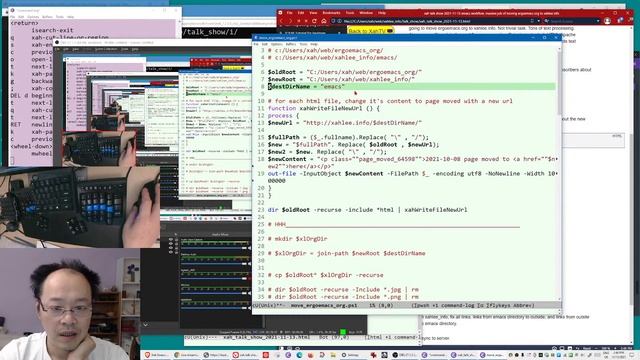Image resolution: width=640 pixels, height=360 pixels.
Task: Open red plus-shaped app icon in taskbar
Action: coord(373,355)
